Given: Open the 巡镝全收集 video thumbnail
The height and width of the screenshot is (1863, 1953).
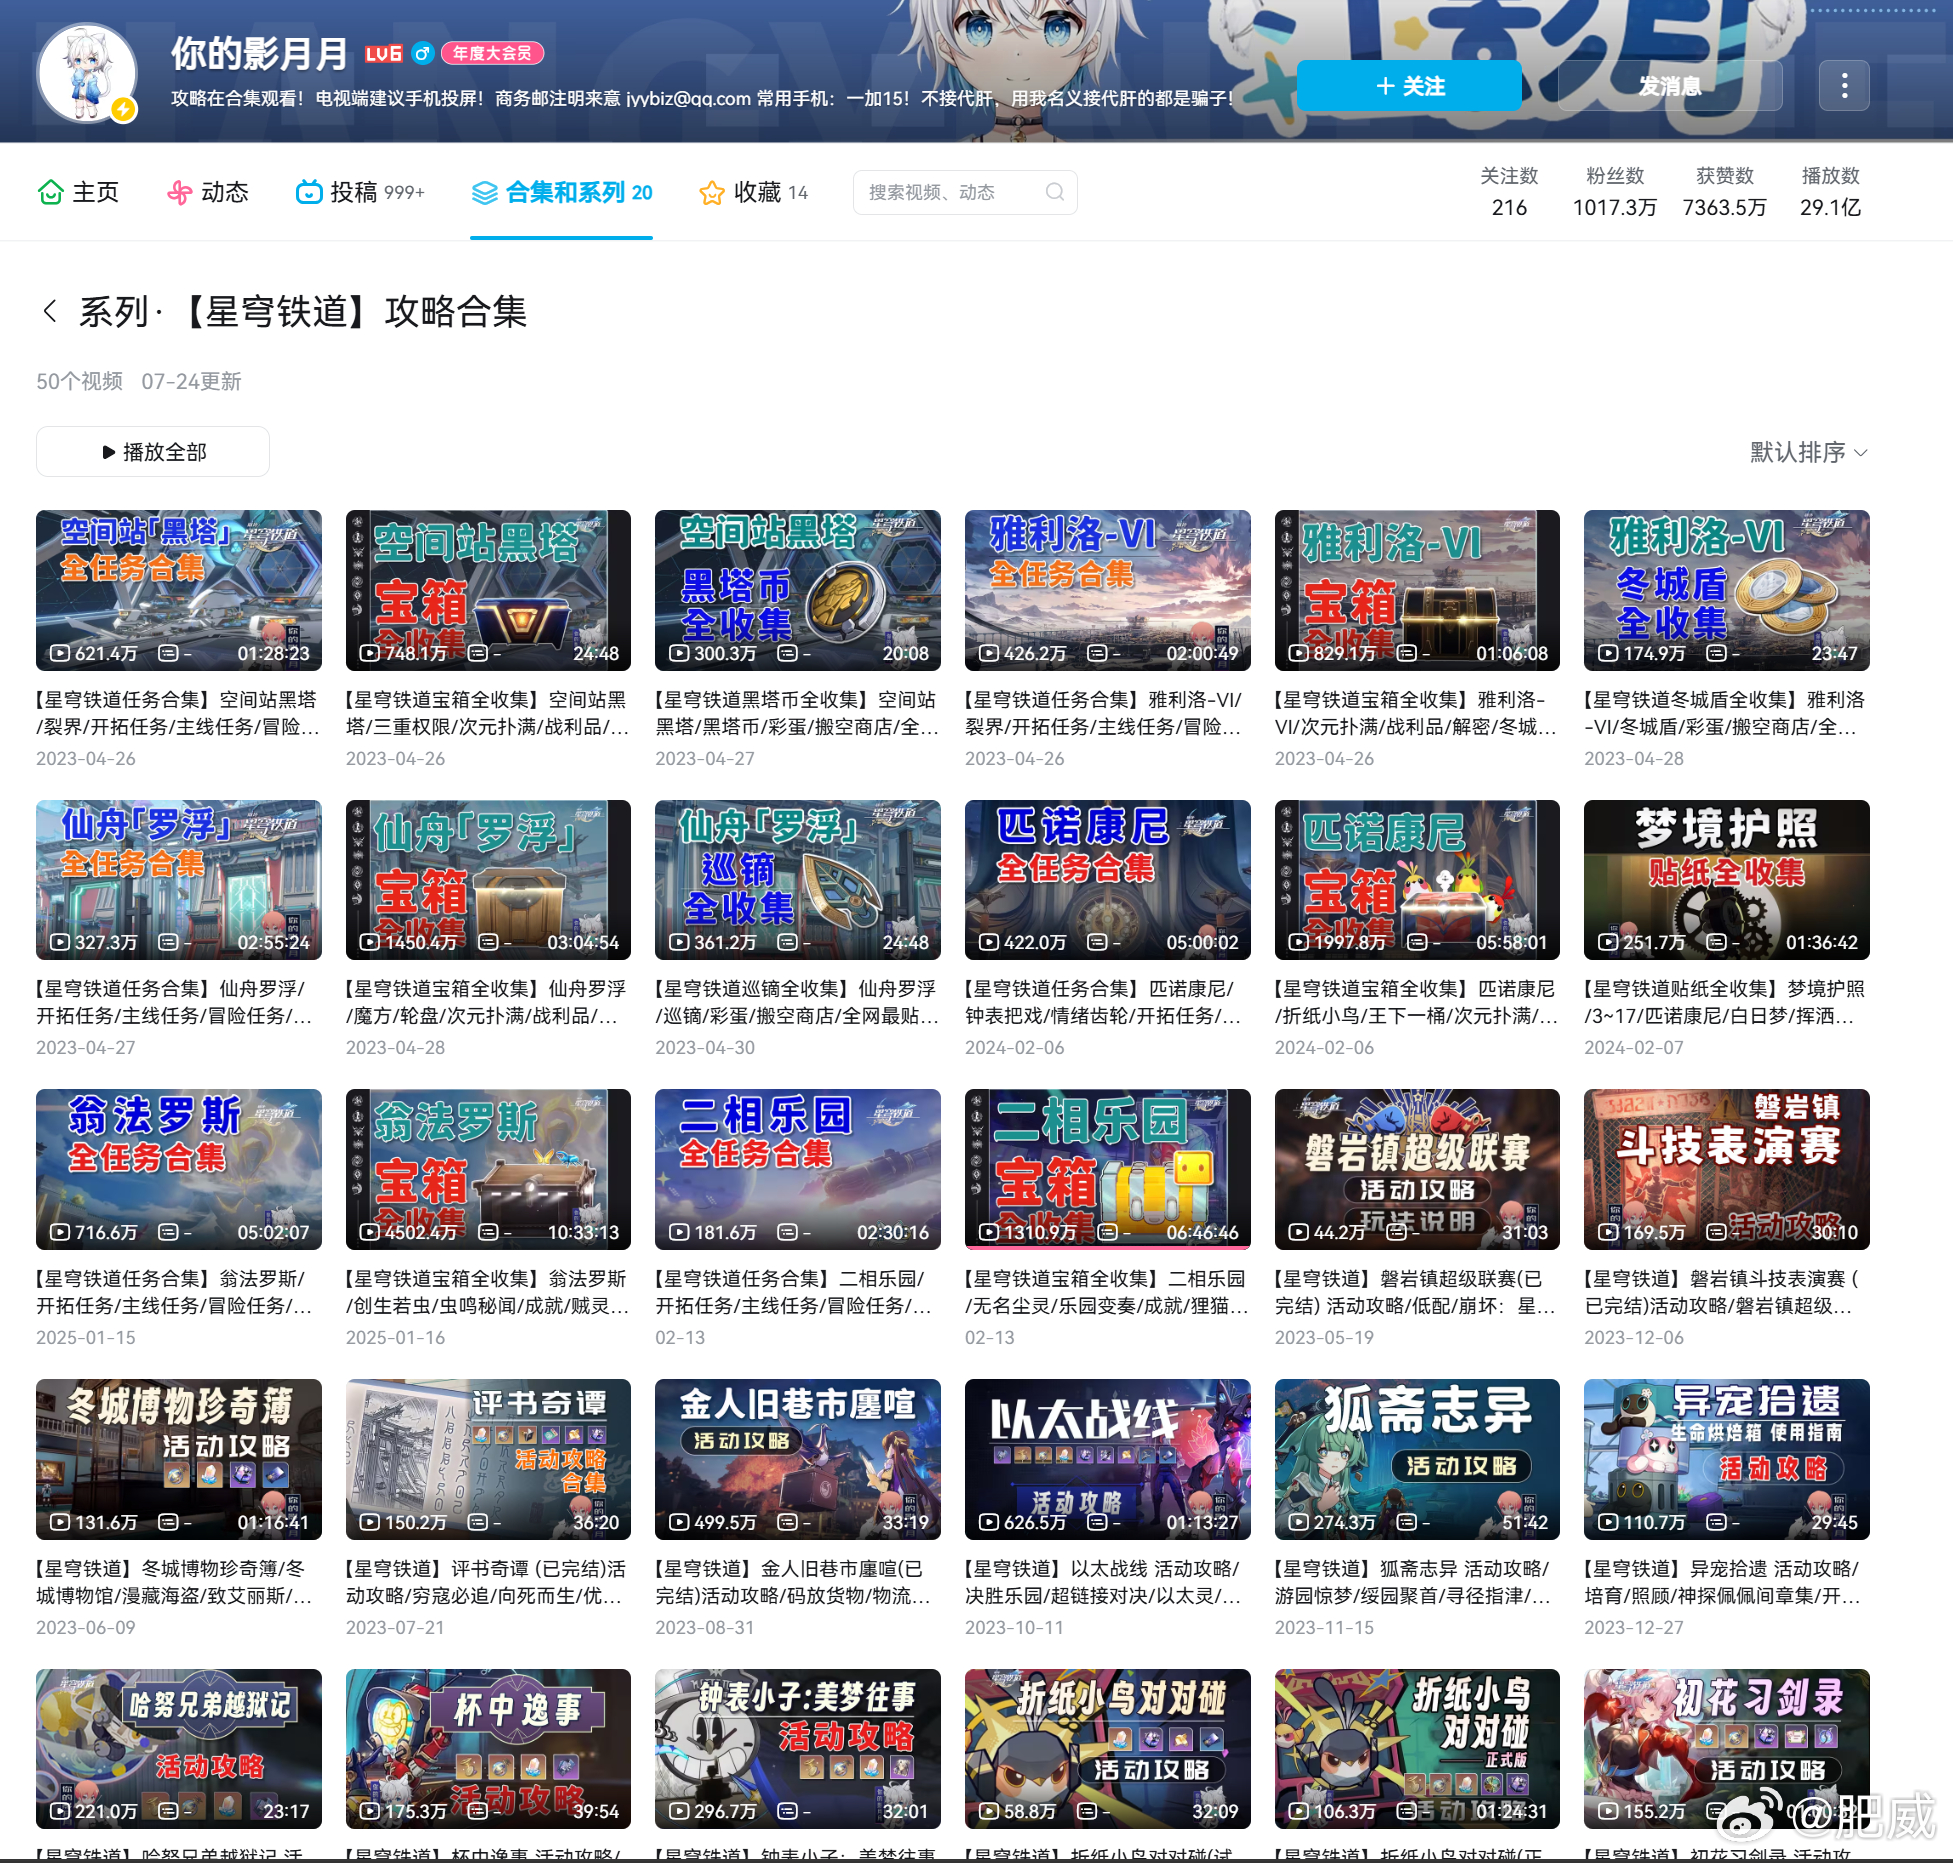Looking at the screenshot, I should click(798, 880).
